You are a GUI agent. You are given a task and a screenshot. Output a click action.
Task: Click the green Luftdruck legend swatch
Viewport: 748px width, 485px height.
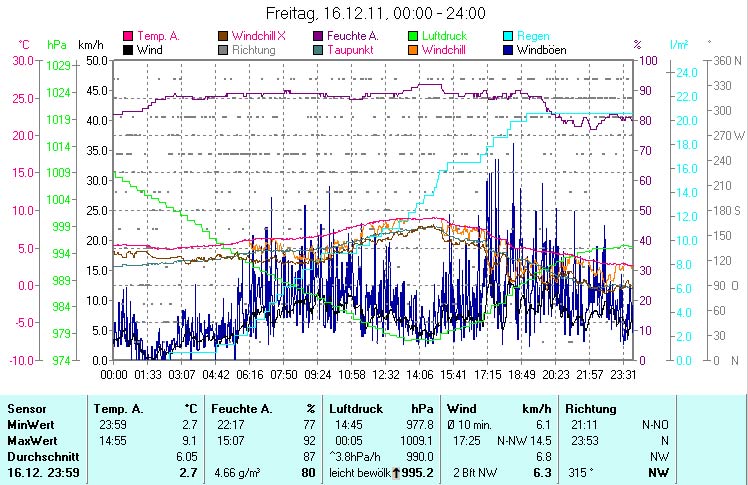click(414, 36)
